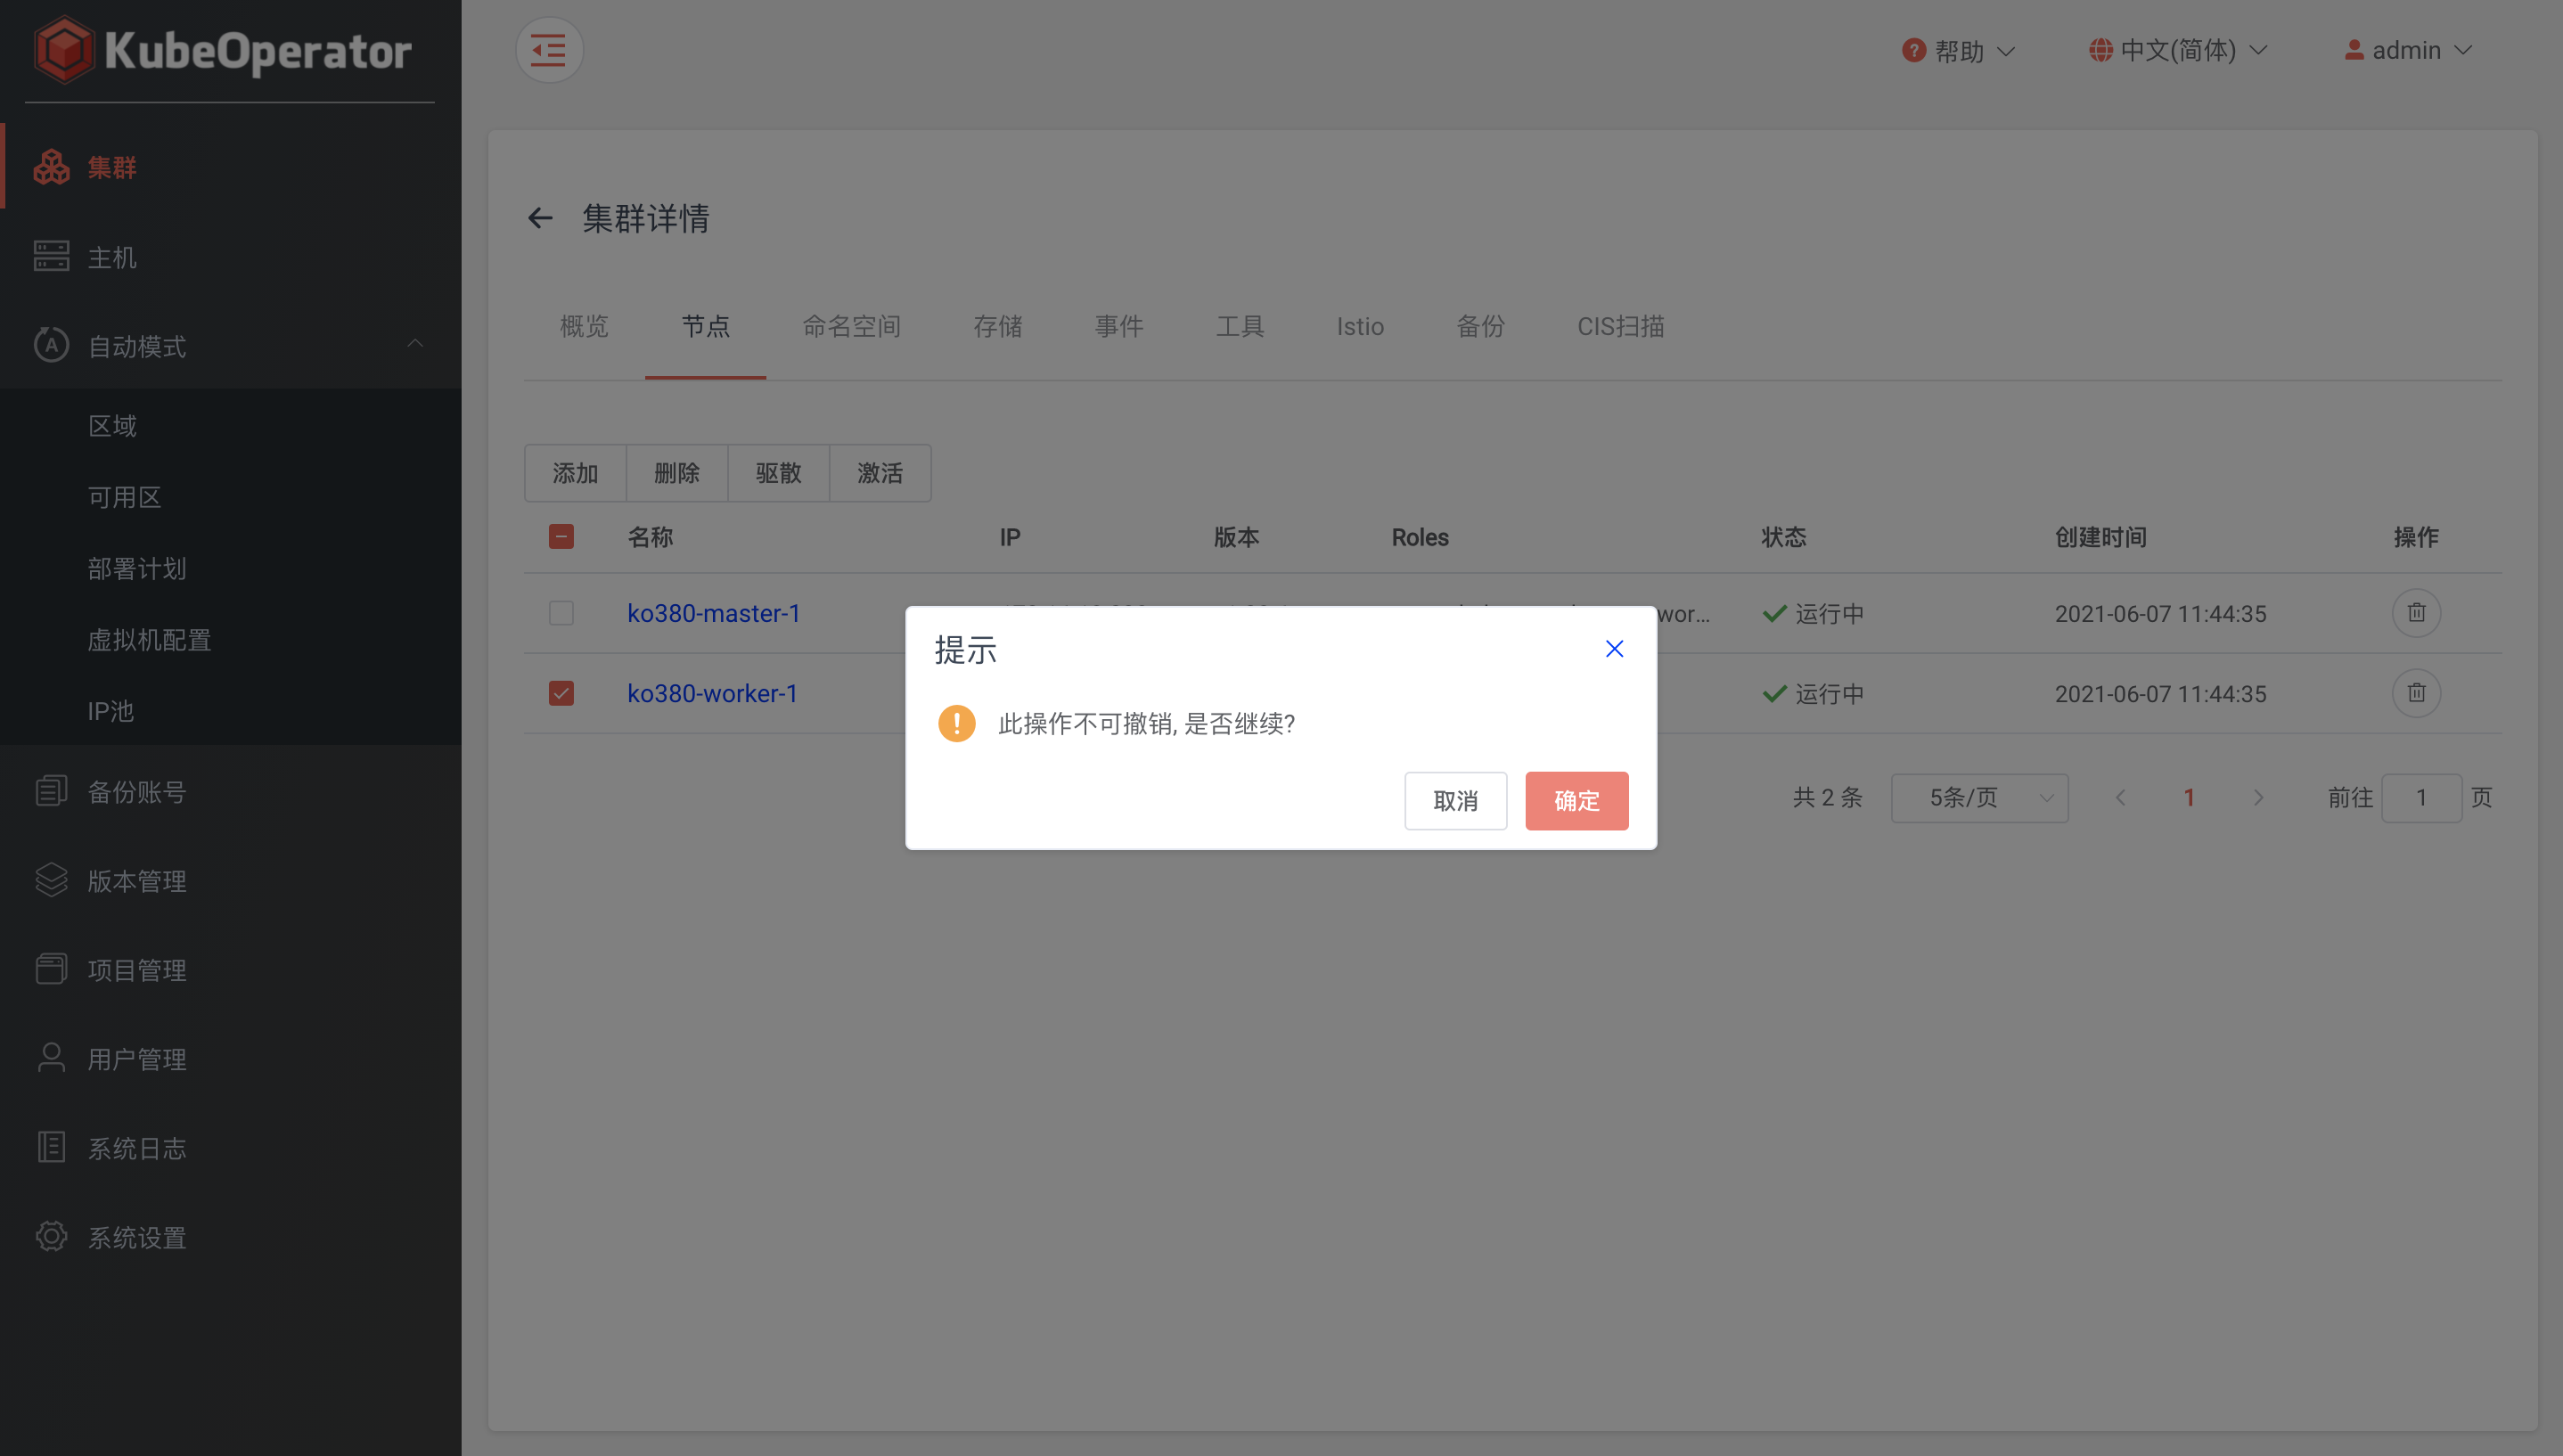Toggle the select-all checkbox in table header
The image size is (2563, 1456).
[x=562, y=537]
